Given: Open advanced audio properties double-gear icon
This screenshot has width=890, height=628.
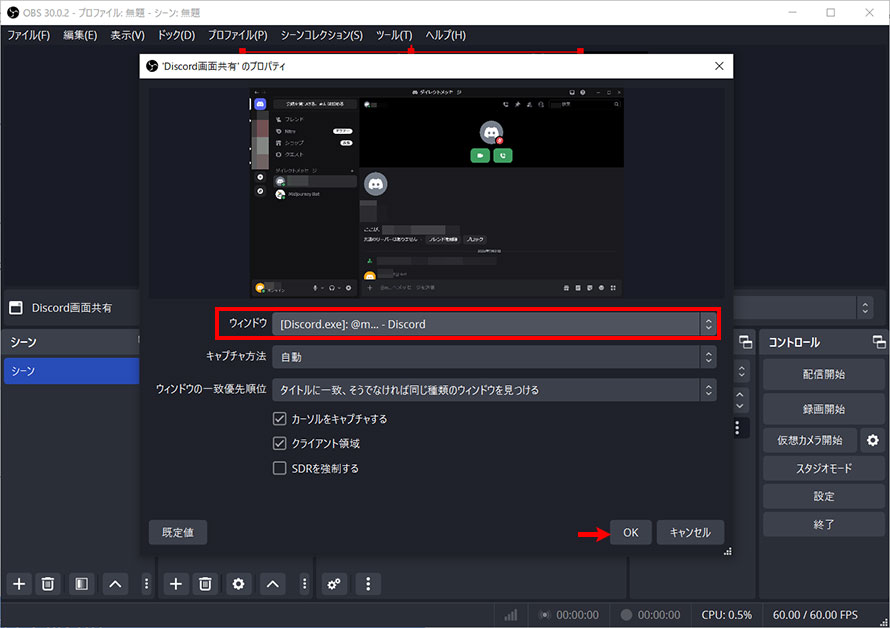Looking at the screenshot, I should point(334,584).
